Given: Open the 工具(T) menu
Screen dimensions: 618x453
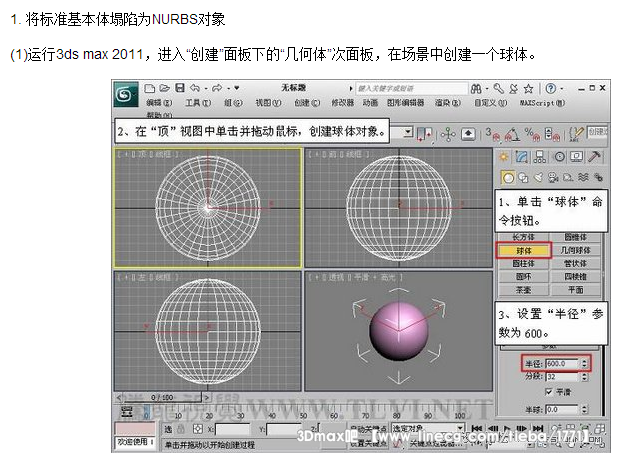Looking at the screenshot, I should (x=198, y=103).
